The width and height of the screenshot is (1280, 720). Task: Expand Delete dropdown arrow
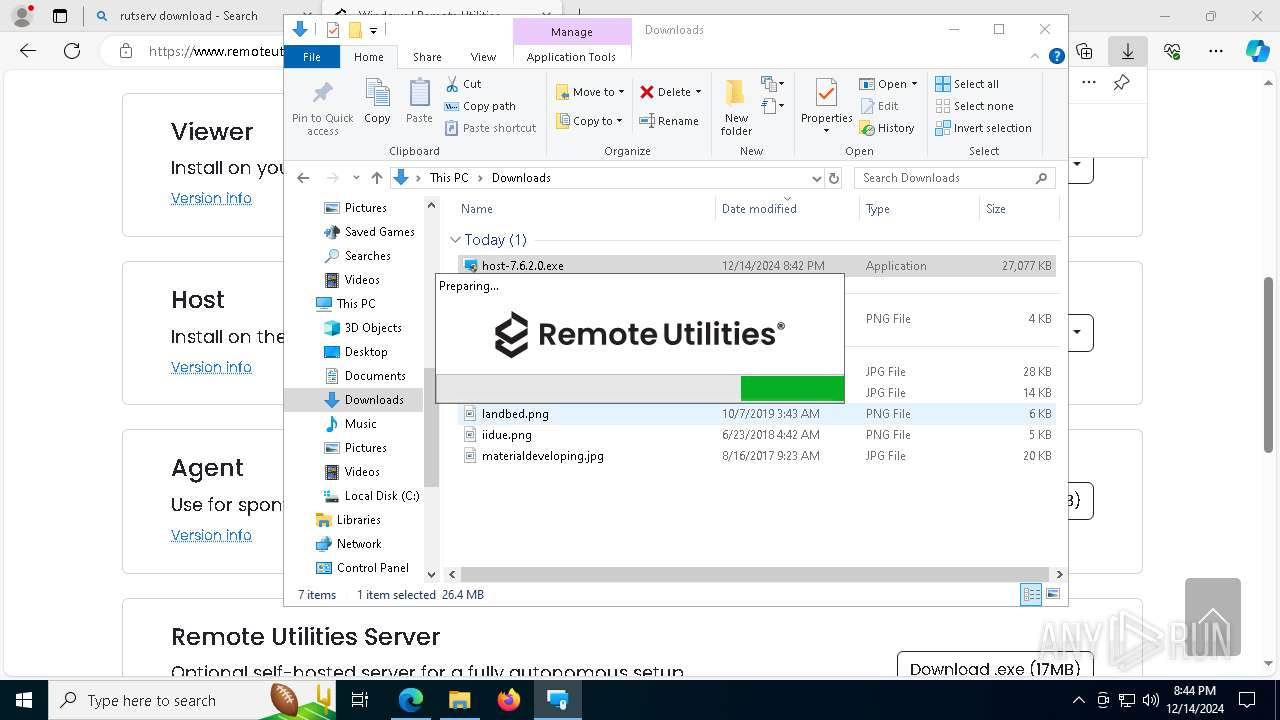pos(698,92)
